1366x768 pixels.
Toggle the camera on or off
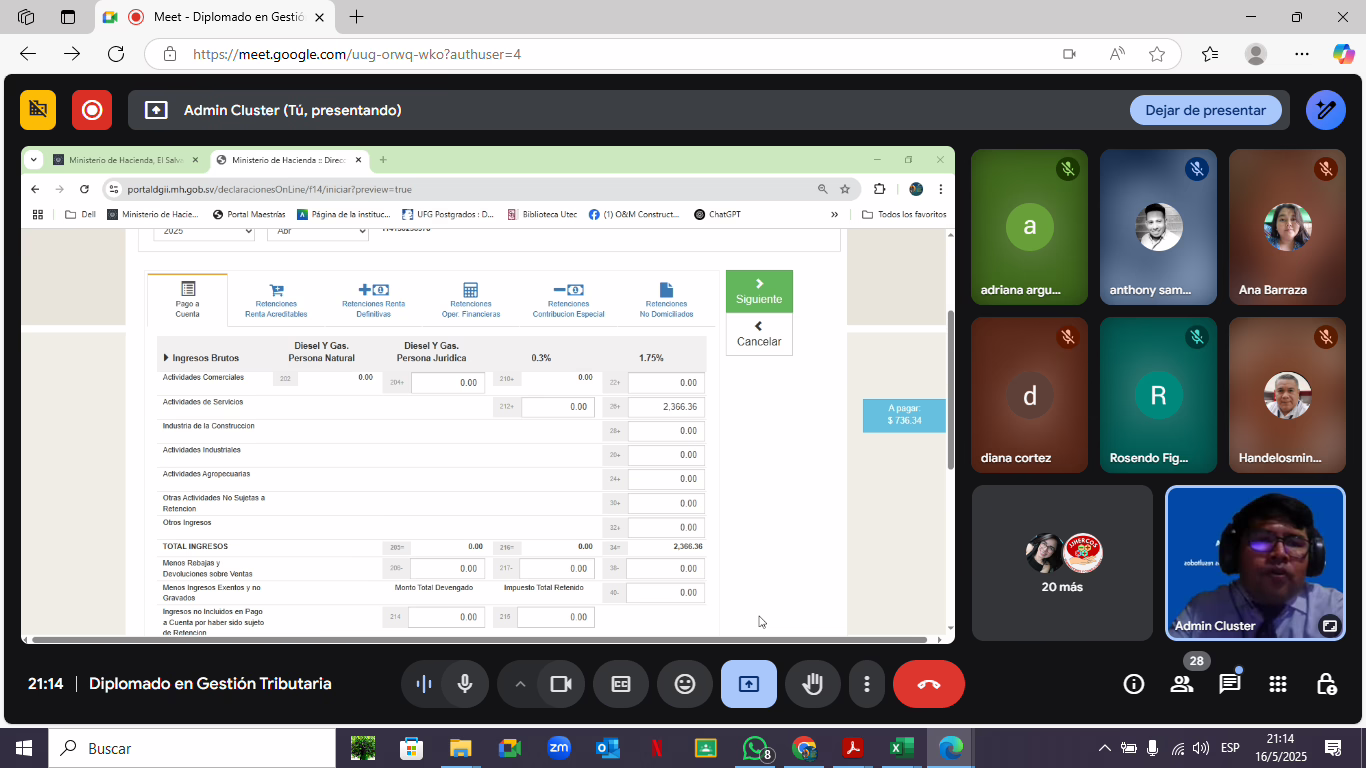point(561,684)
